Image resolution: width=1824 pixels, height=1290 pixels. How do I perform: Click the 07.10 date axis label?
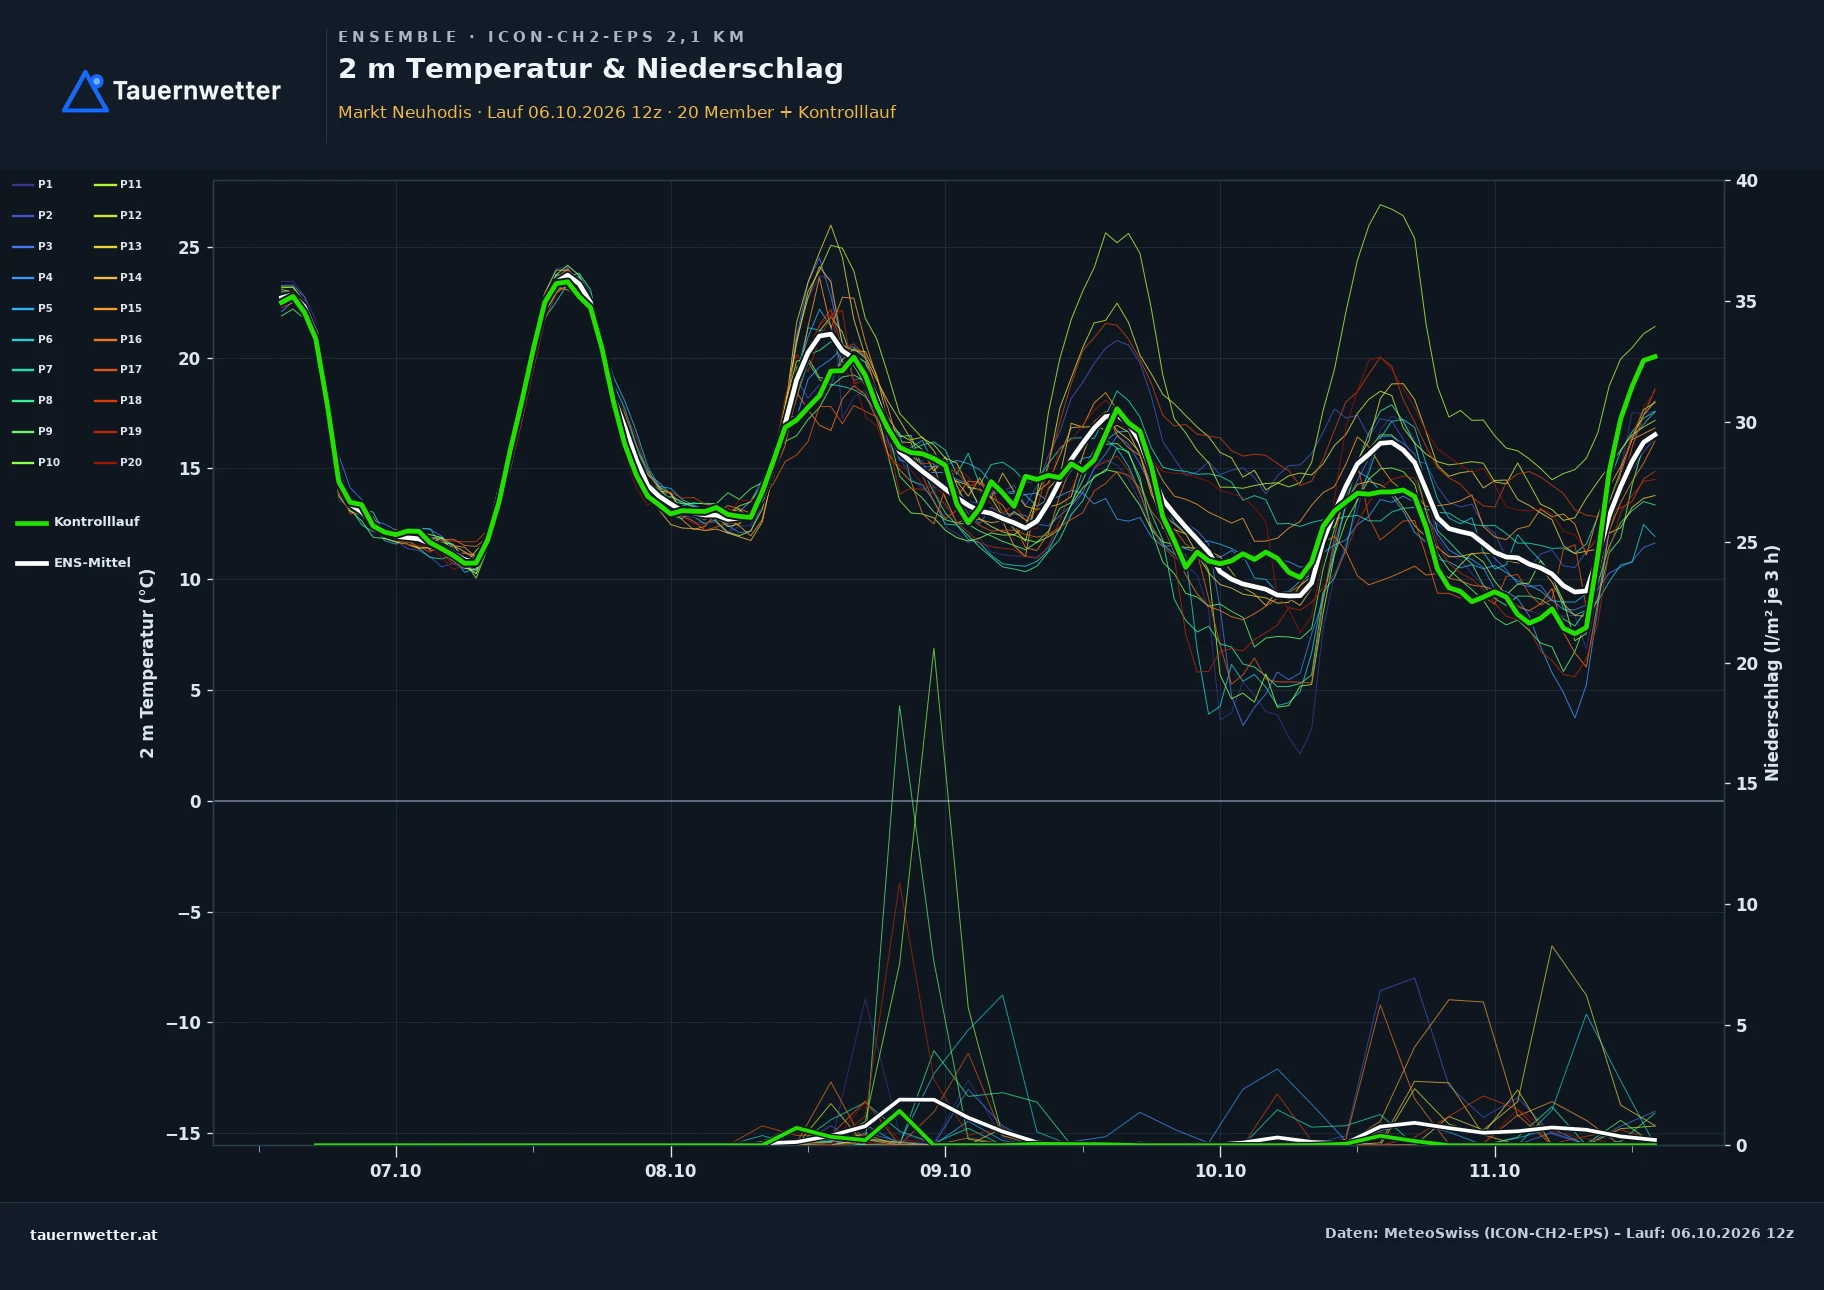[395, 1171]
